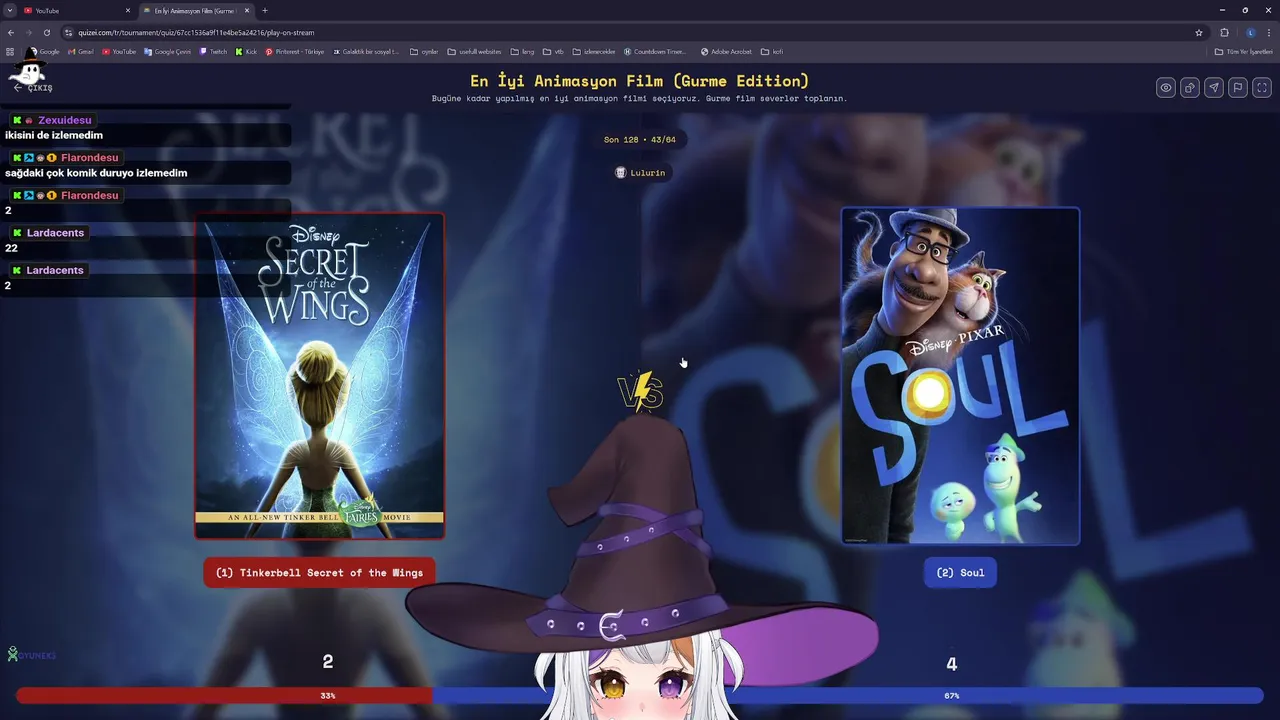The width and height of the screenshot is (1280, 720).
Task: Open the Chrome profile avatar
Action: click(x=1250, y=32)
